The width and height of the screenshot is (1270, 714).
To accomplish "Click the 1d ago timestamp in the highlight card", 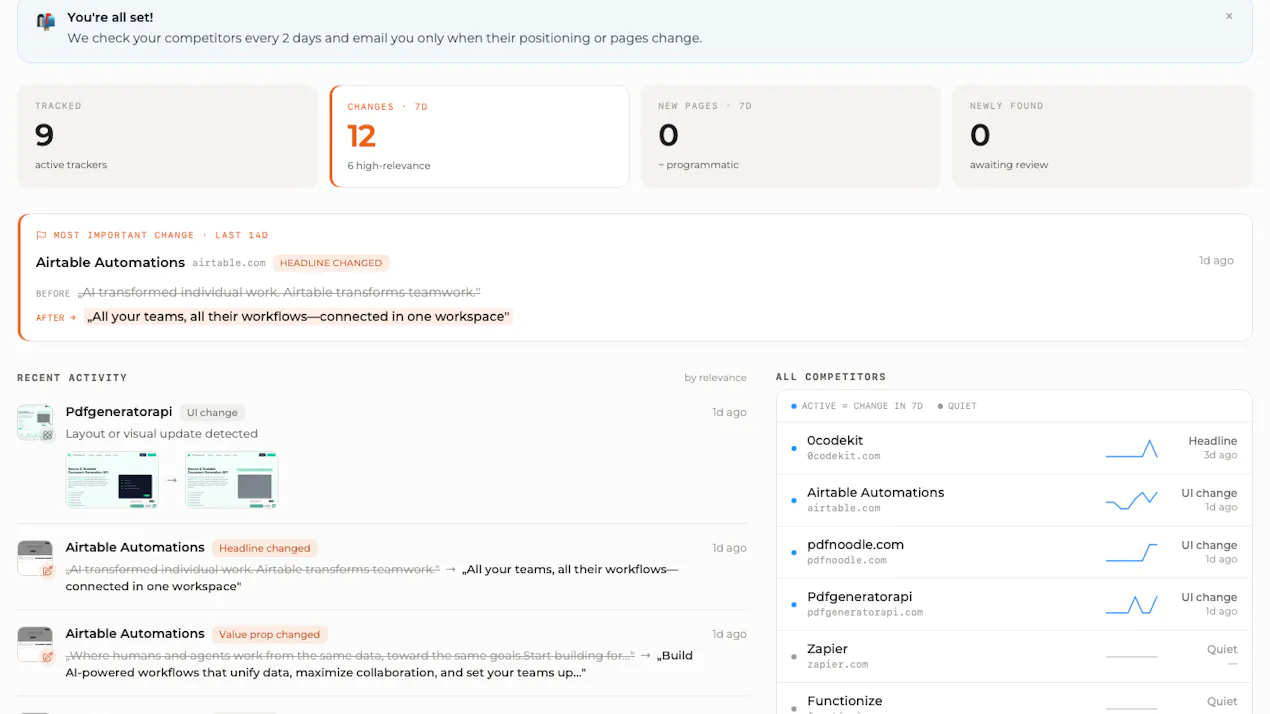I will click(x=1216, y=260).
